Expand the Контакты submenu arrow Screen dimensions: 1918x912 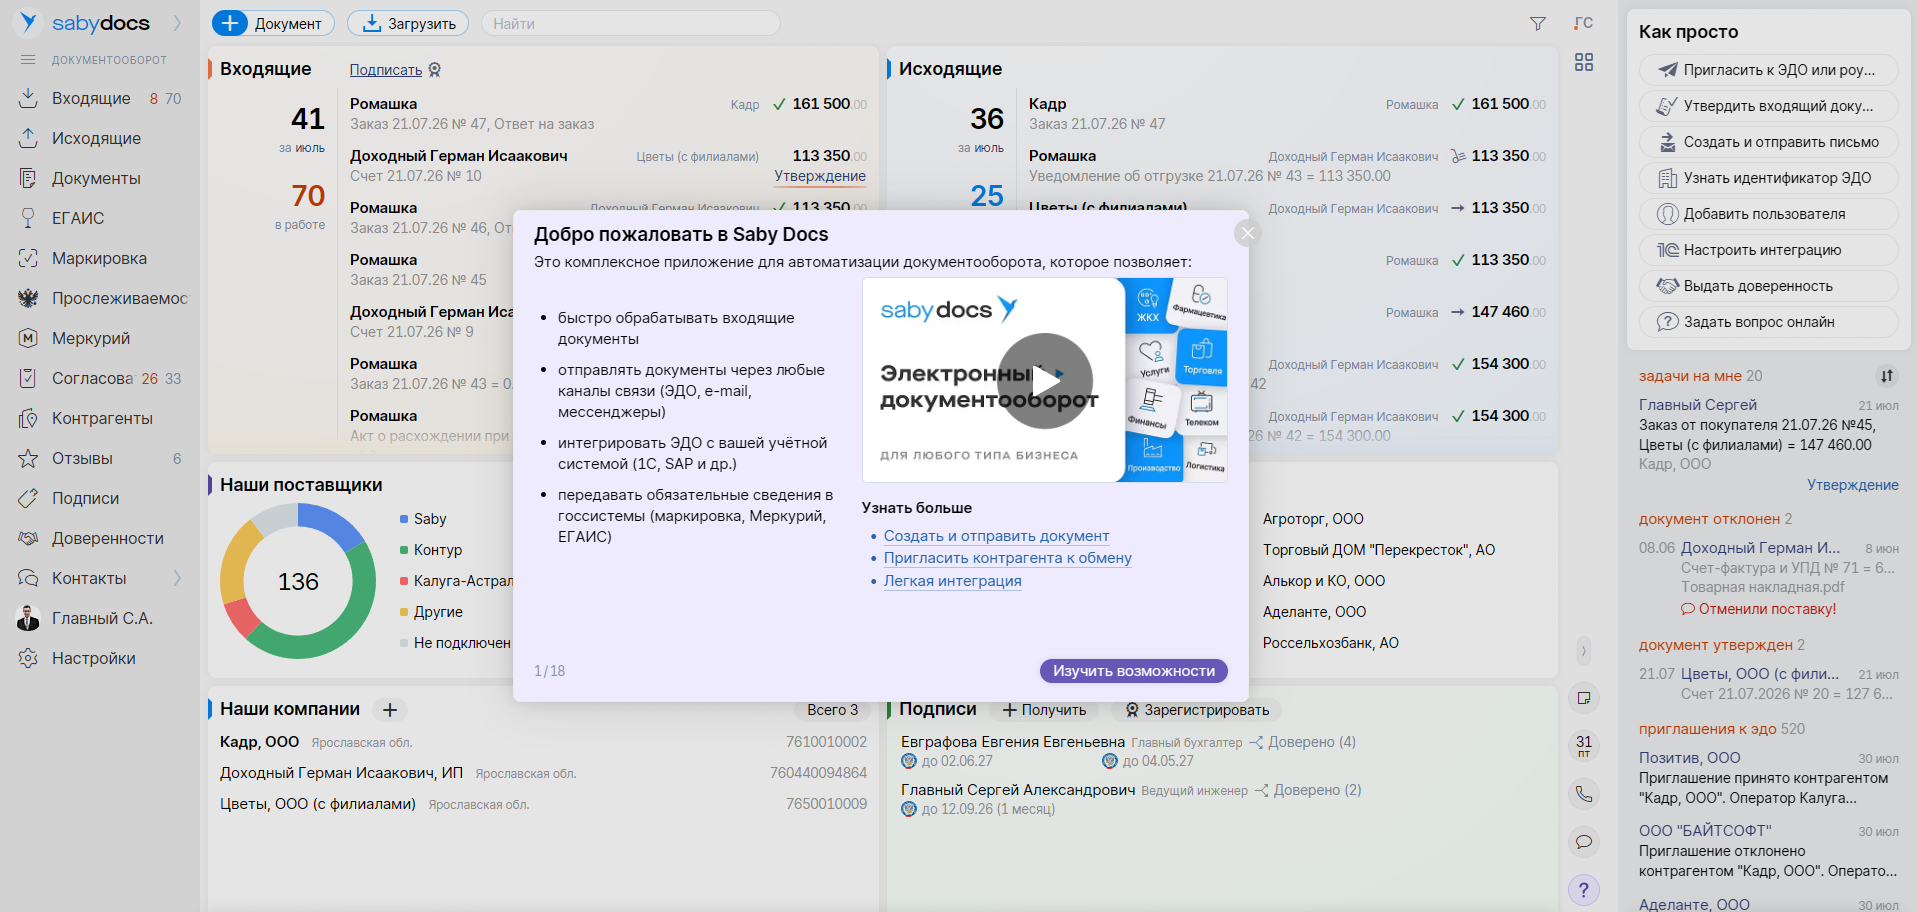[177, 578]
